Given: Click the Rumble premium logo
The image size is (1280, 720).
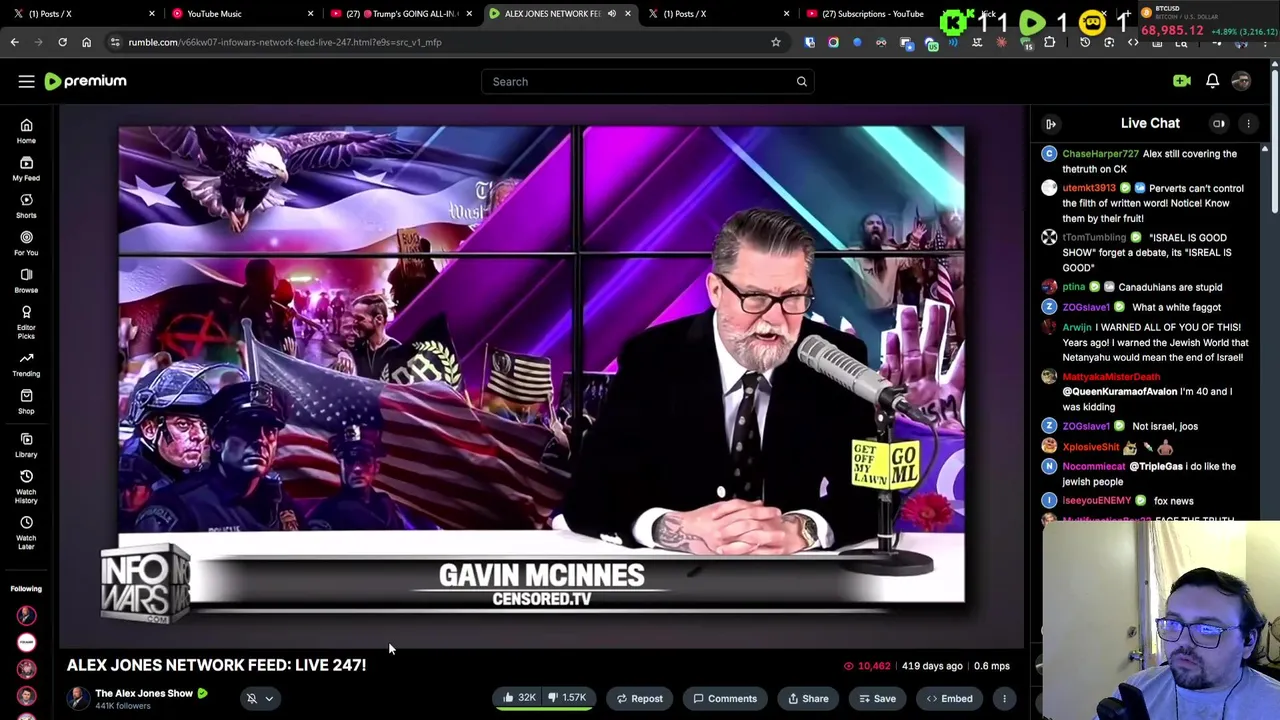Looking at the screenshot, I should coord(86,81).
